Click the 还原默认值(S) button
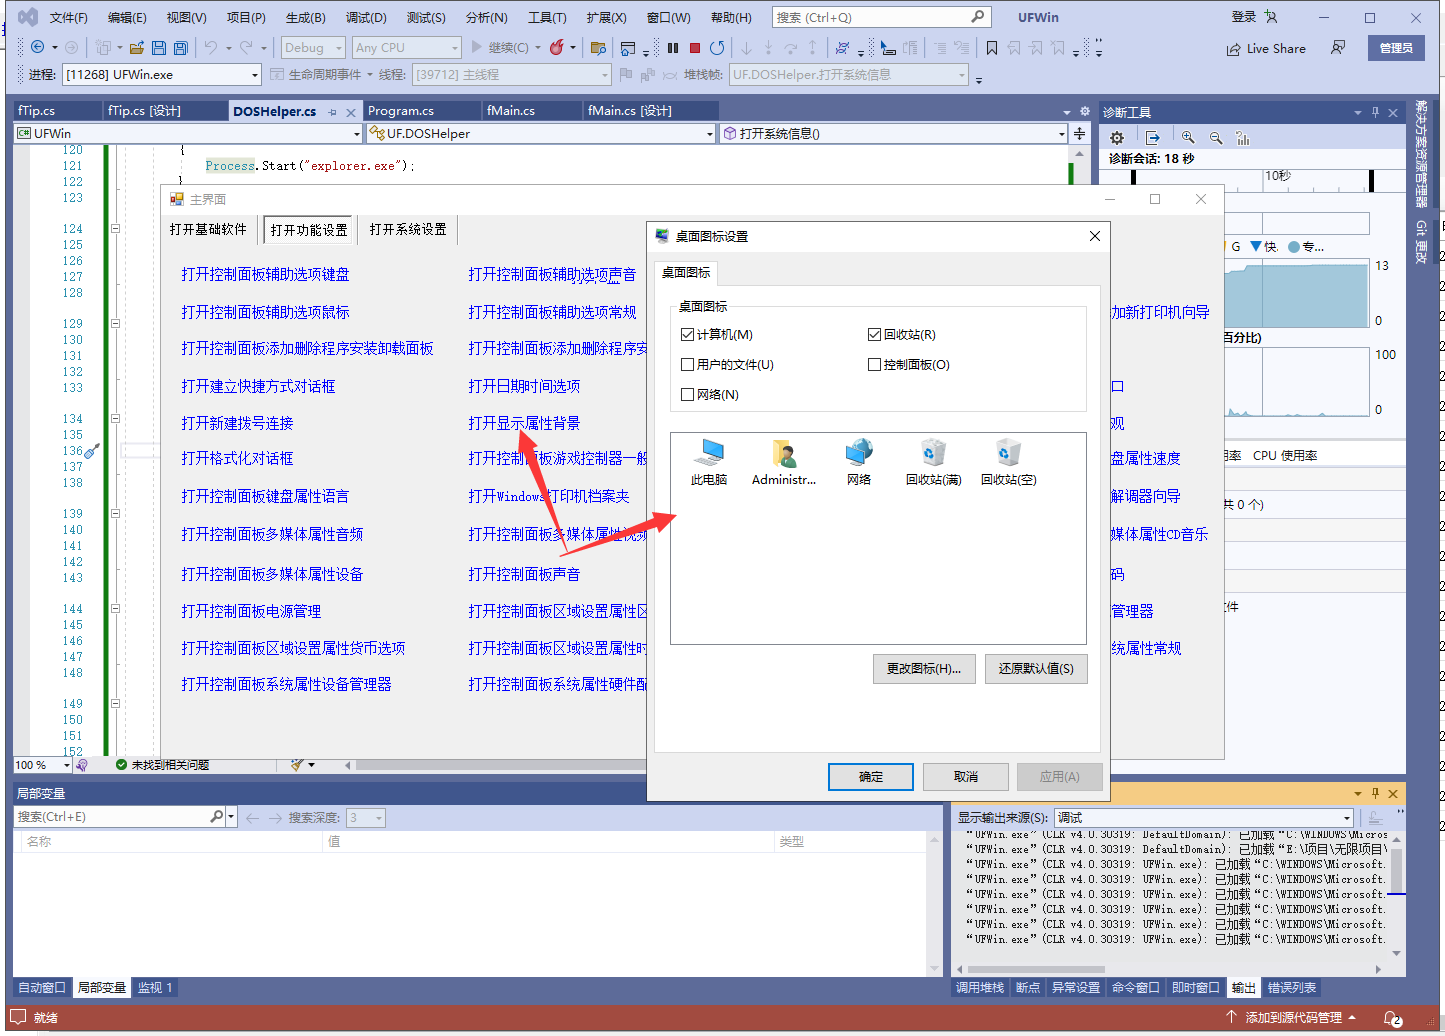 [x=1036, y=669]
